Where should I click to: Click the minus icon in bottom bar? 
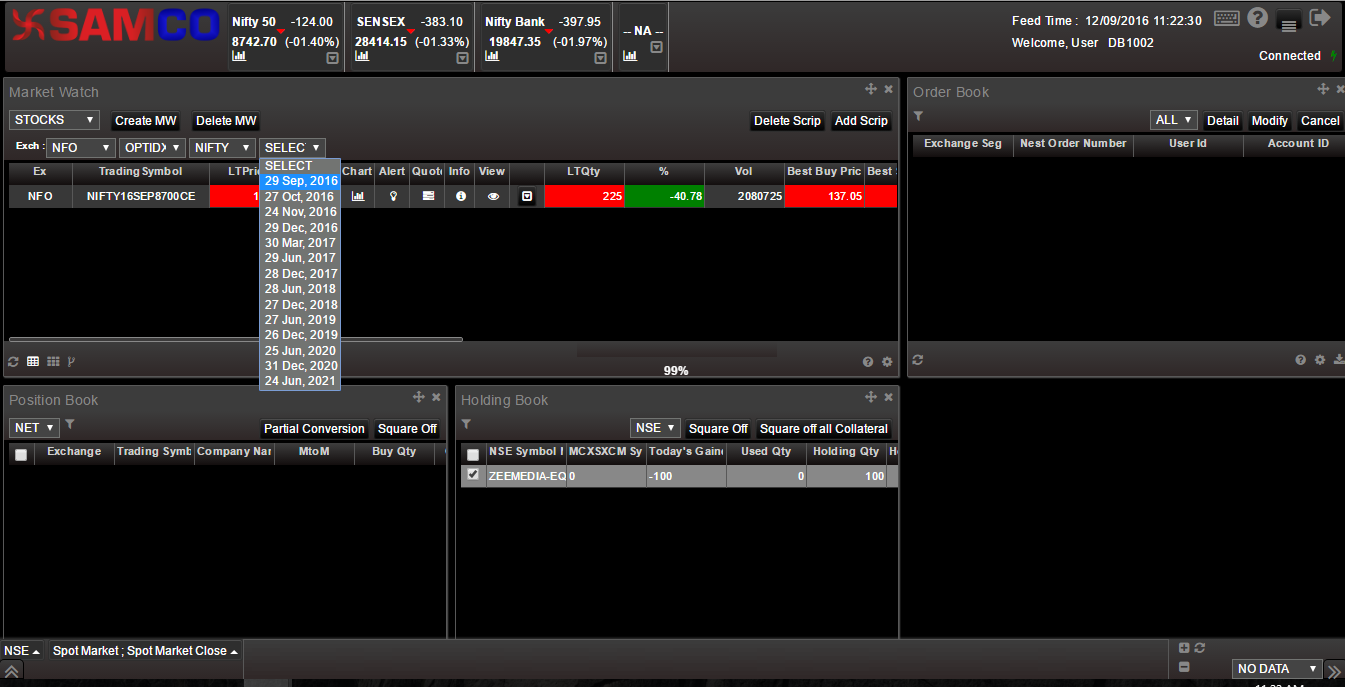click(x=1184, y=667)
